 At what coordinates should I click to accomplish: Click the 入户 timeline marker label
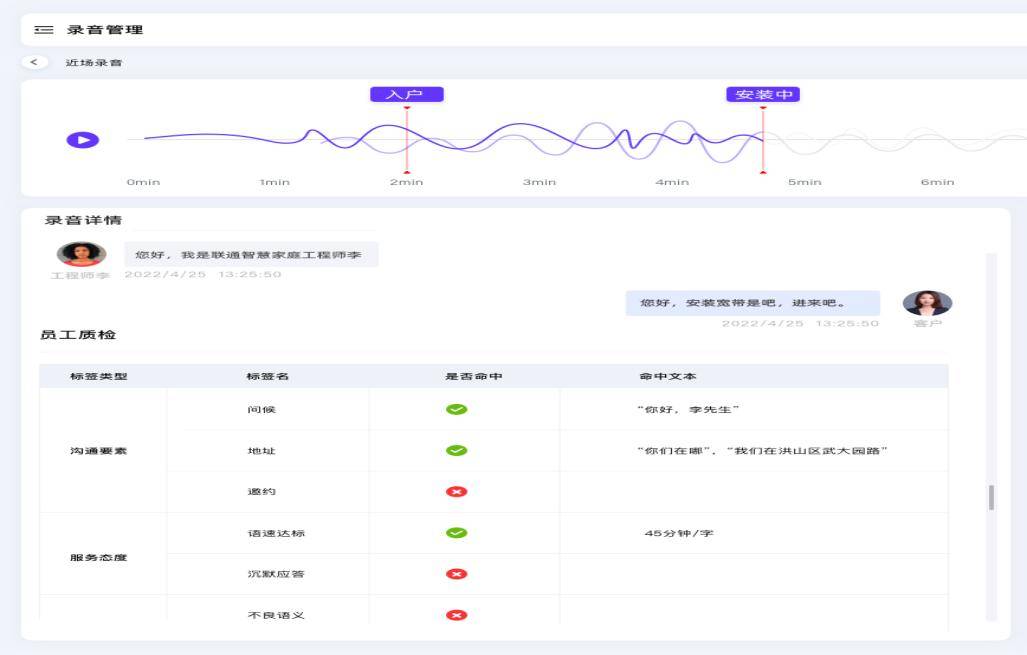406,95
